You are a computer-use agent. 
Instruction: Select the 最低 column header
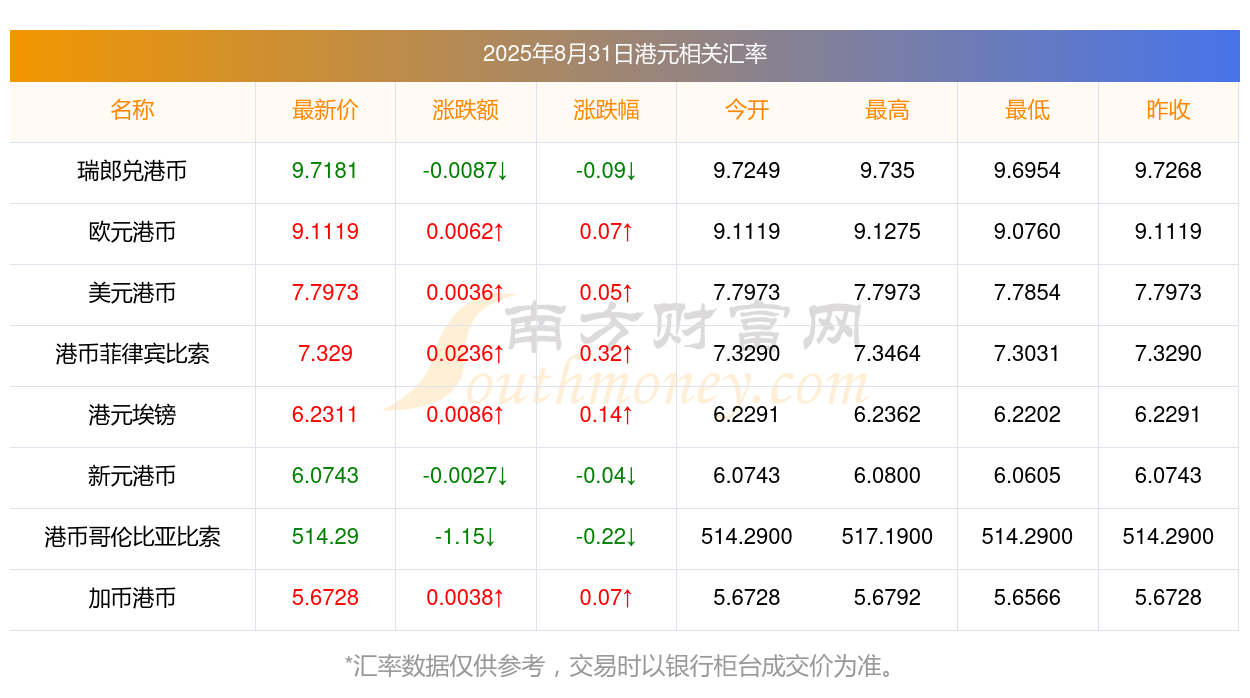[x=1028, y=110]
